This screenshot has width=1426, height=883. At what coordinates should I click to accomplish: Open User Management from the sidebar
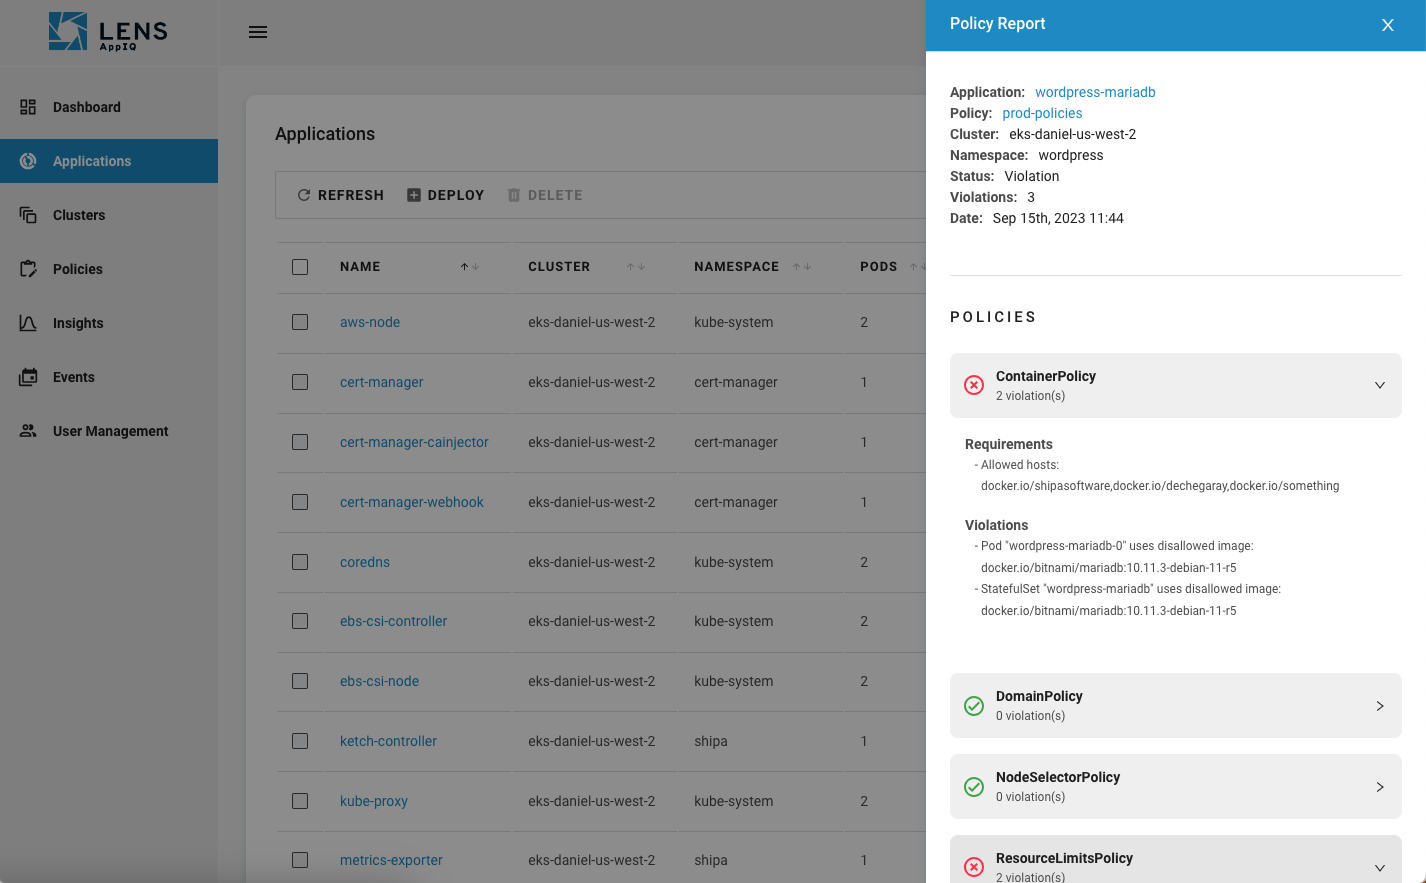(109, 431)
